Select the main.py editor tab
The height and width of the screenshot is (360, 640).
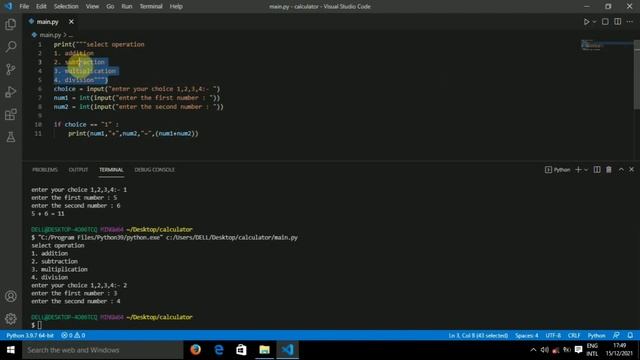pyautogui.click(x=47, y=22)
